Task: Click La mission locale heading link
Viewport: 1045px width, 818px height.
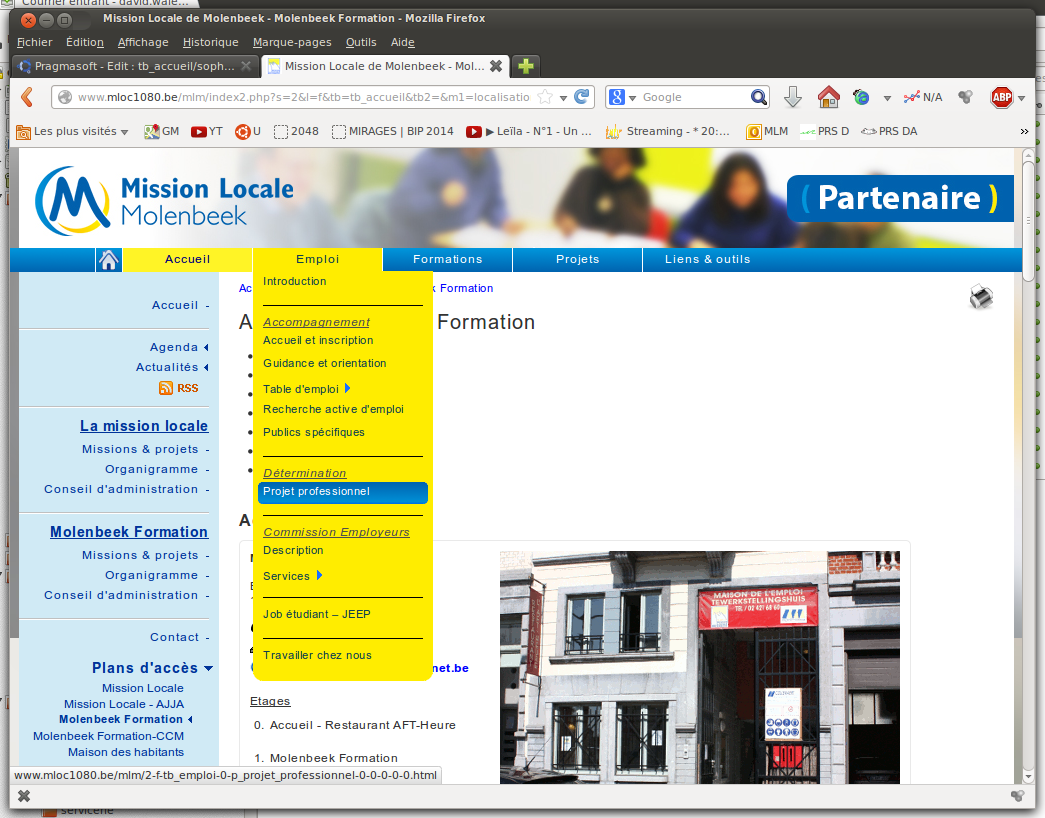Action: click(x=144, y=426)
